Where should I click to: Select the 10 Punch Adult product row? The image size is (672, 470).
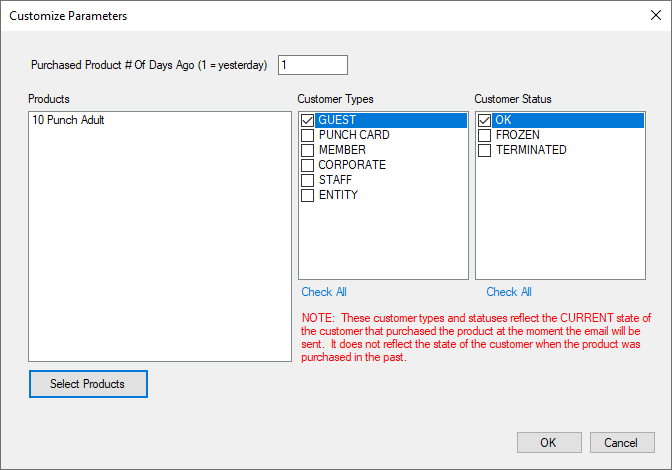160,120
